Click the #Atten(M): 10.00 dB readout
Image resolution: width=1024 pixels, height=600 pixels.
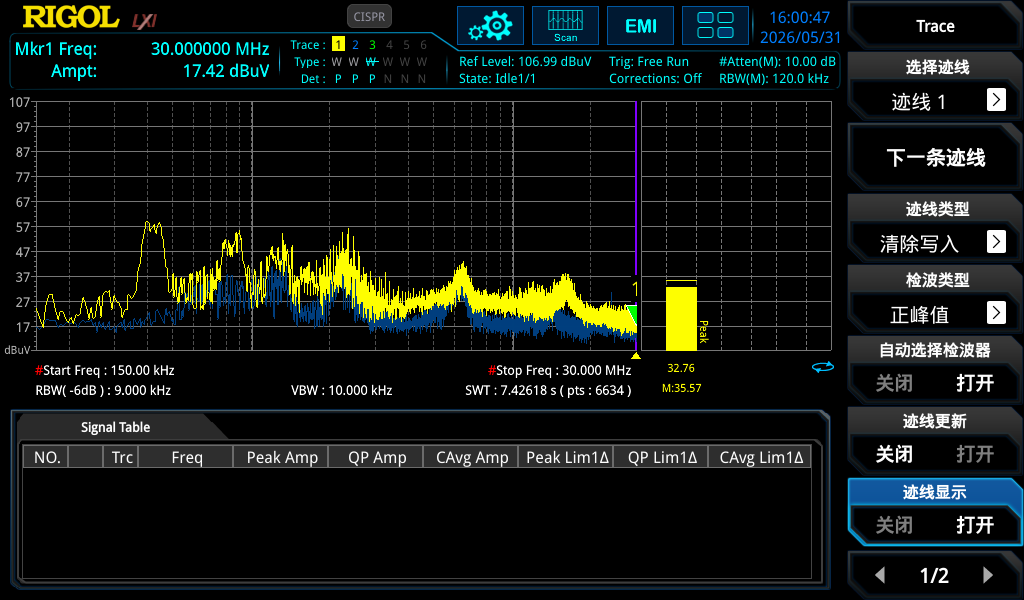tap(777, 61)
